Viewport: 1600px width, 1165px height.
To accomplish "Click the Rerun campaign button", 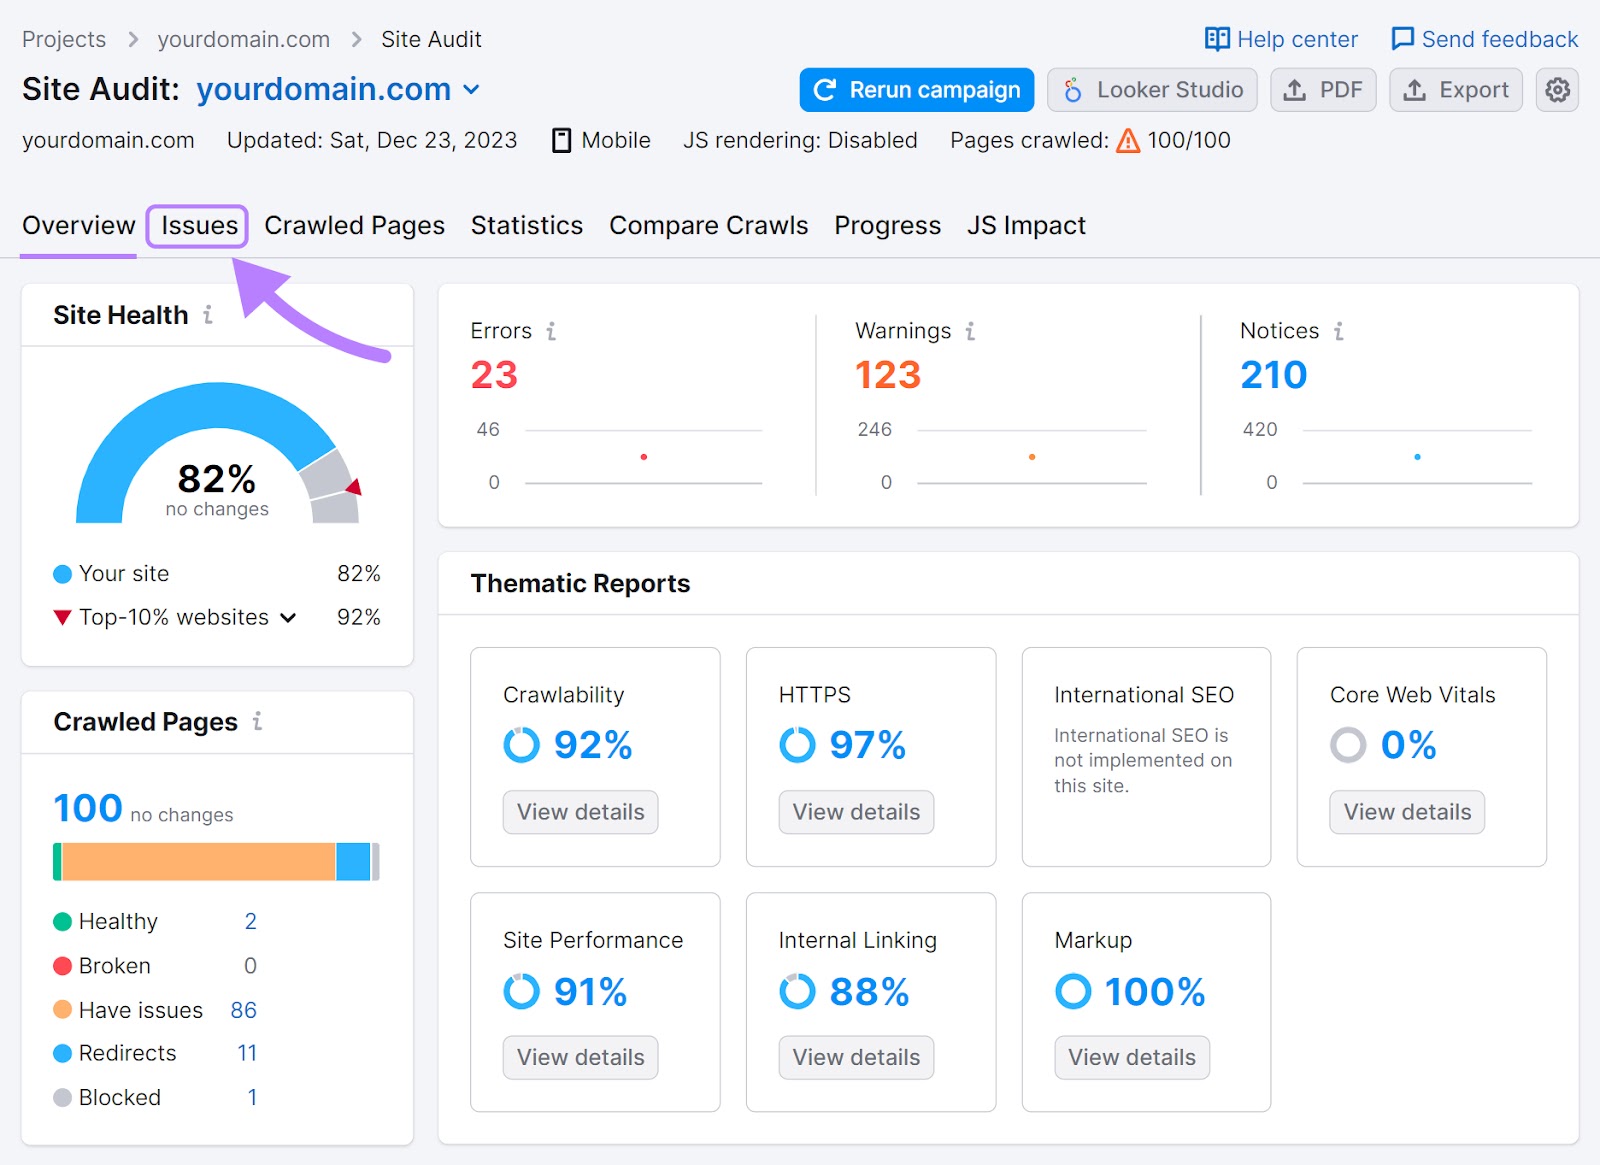I will [x=915, y=90].
